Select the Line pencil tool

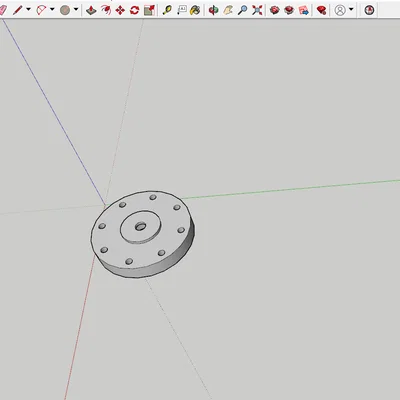point(17,10)
